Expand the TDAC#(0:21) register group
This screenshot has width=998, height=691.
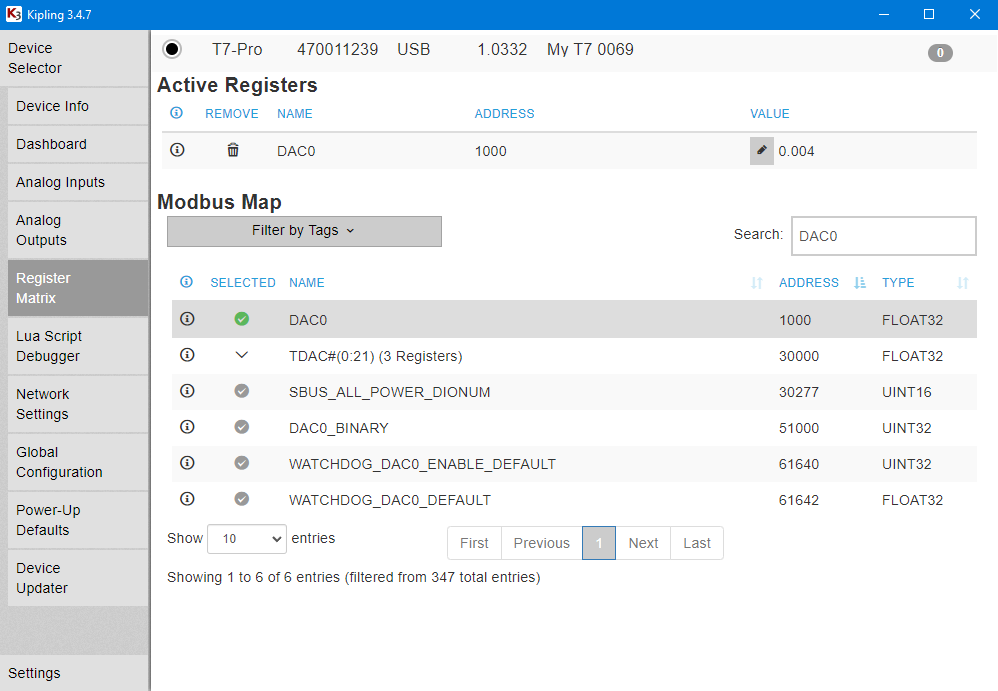242,355
